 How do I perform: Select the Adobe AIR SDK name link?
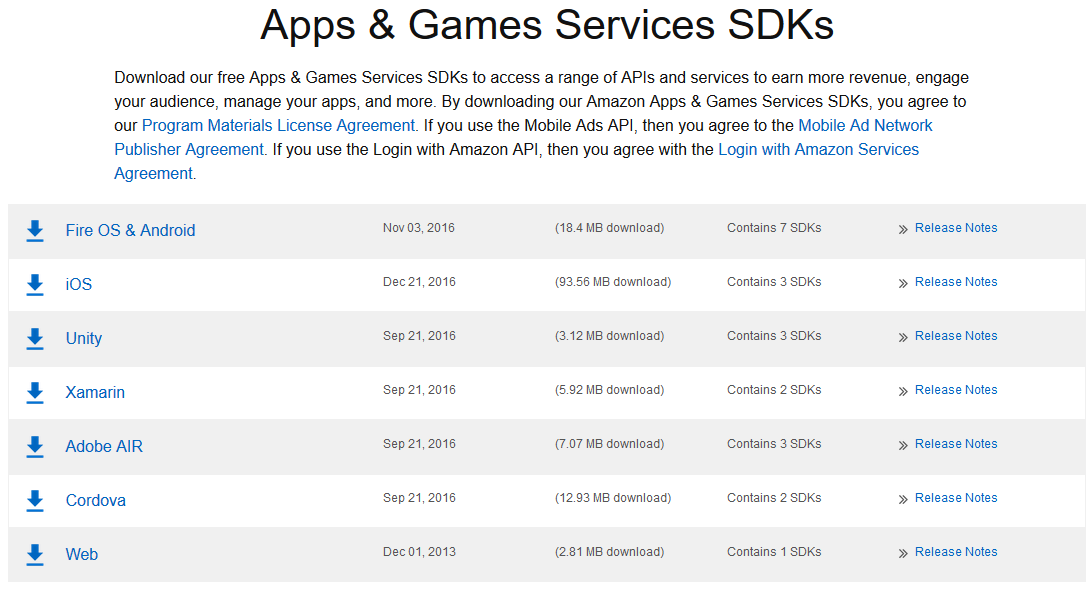coord(104,446)
